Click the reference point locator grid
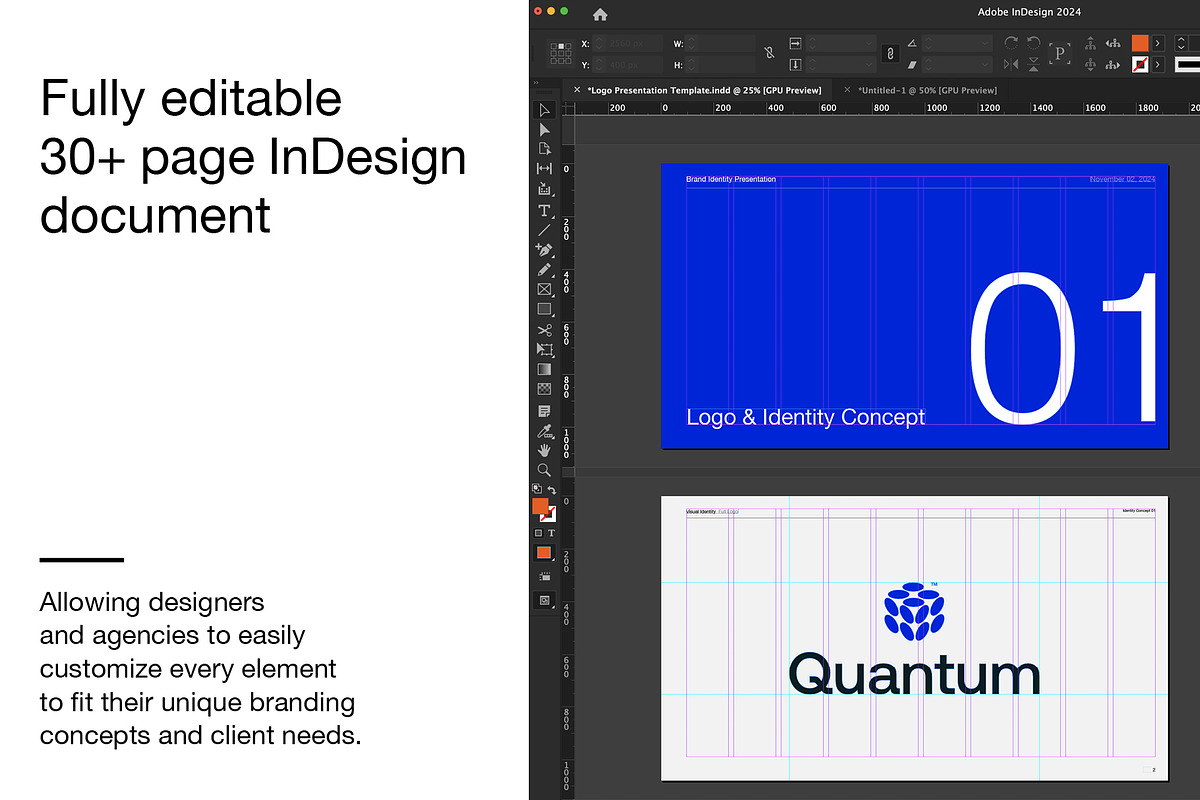The height and width of the screenshot is (800, 1200). (561, 53)
